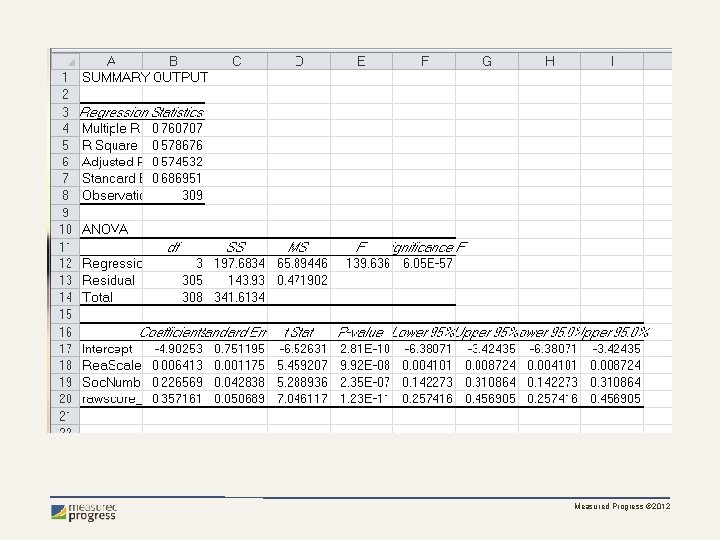Select column F header
This screenshot has width=720, height=540.
tap(424, 61)
